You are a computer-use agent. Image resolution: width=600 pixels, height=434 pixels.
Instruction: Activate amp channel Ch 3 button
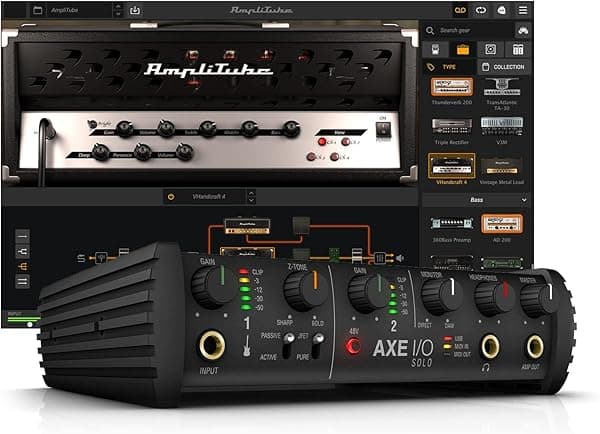pyautogui.click(x=311, y=157)
